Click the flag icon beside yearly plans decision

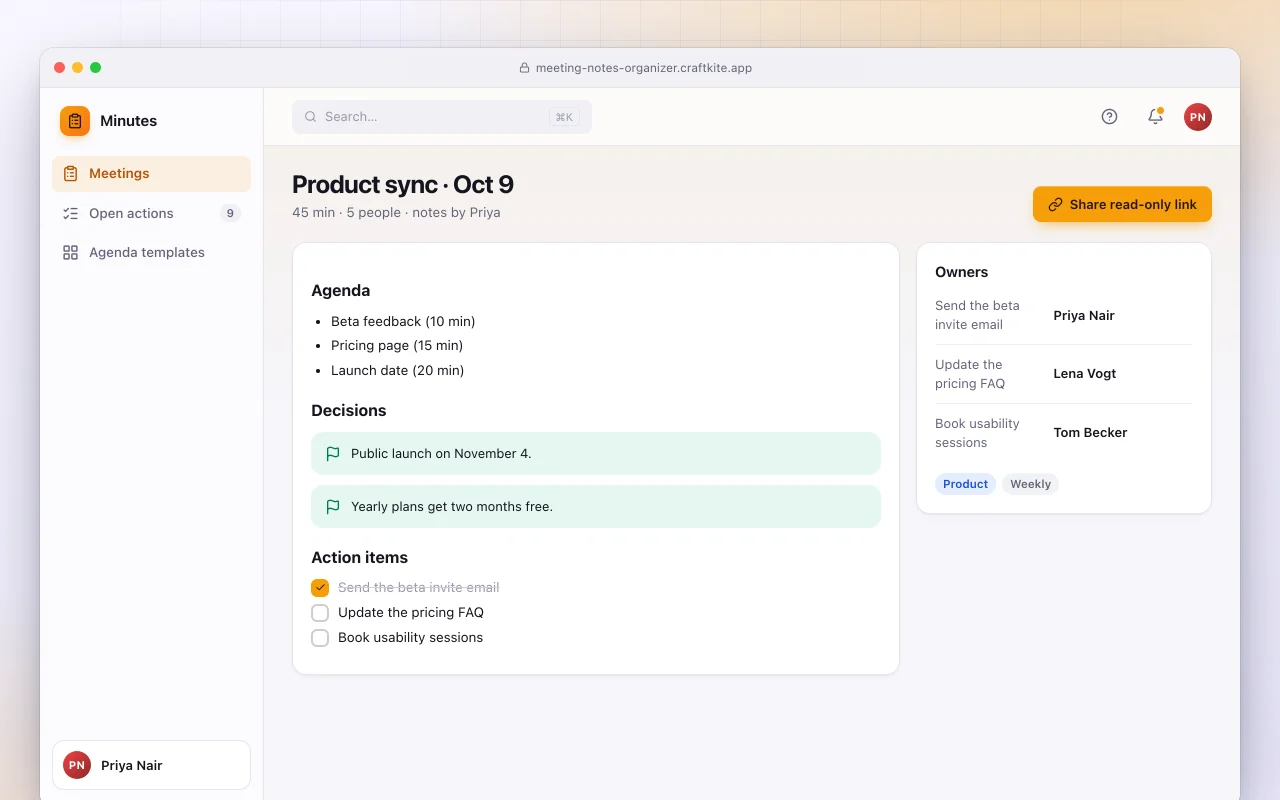click(x=333, y=507)
